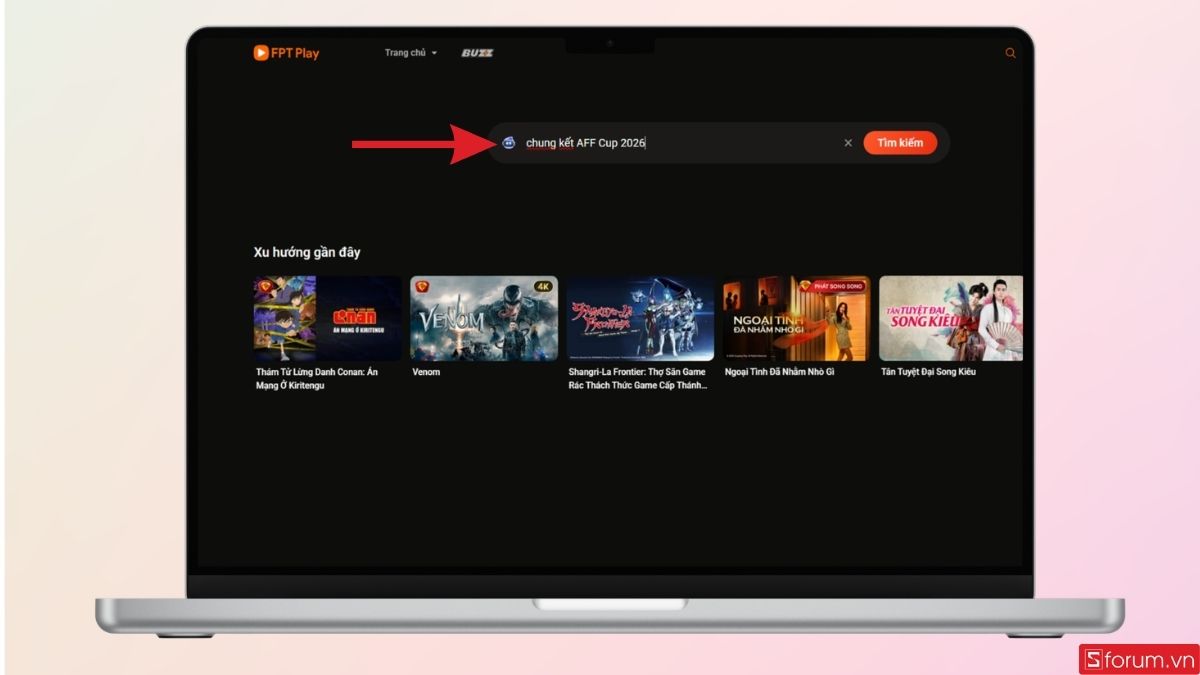
Task: Expand the Trang chủ dropdown menu
Action: [x=410, y=53]
